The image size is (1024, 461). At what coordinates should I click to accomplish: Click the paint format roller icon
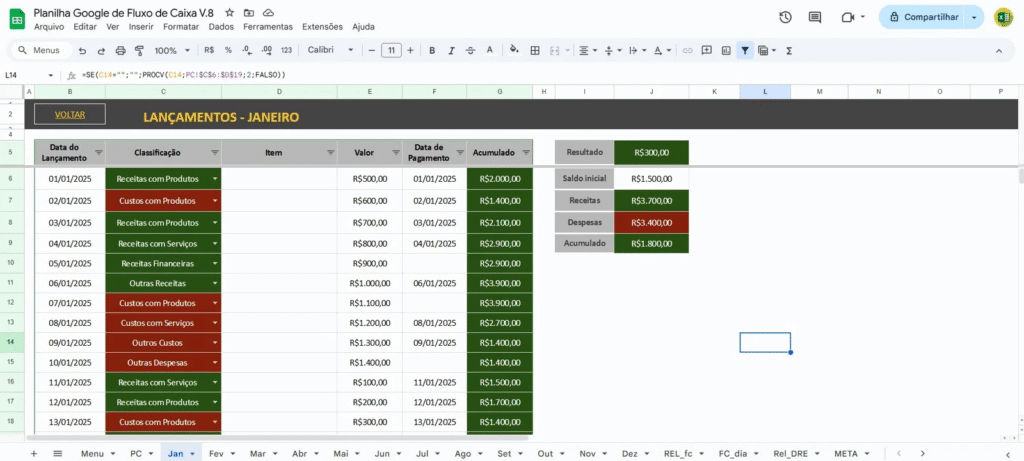(139, 50)
